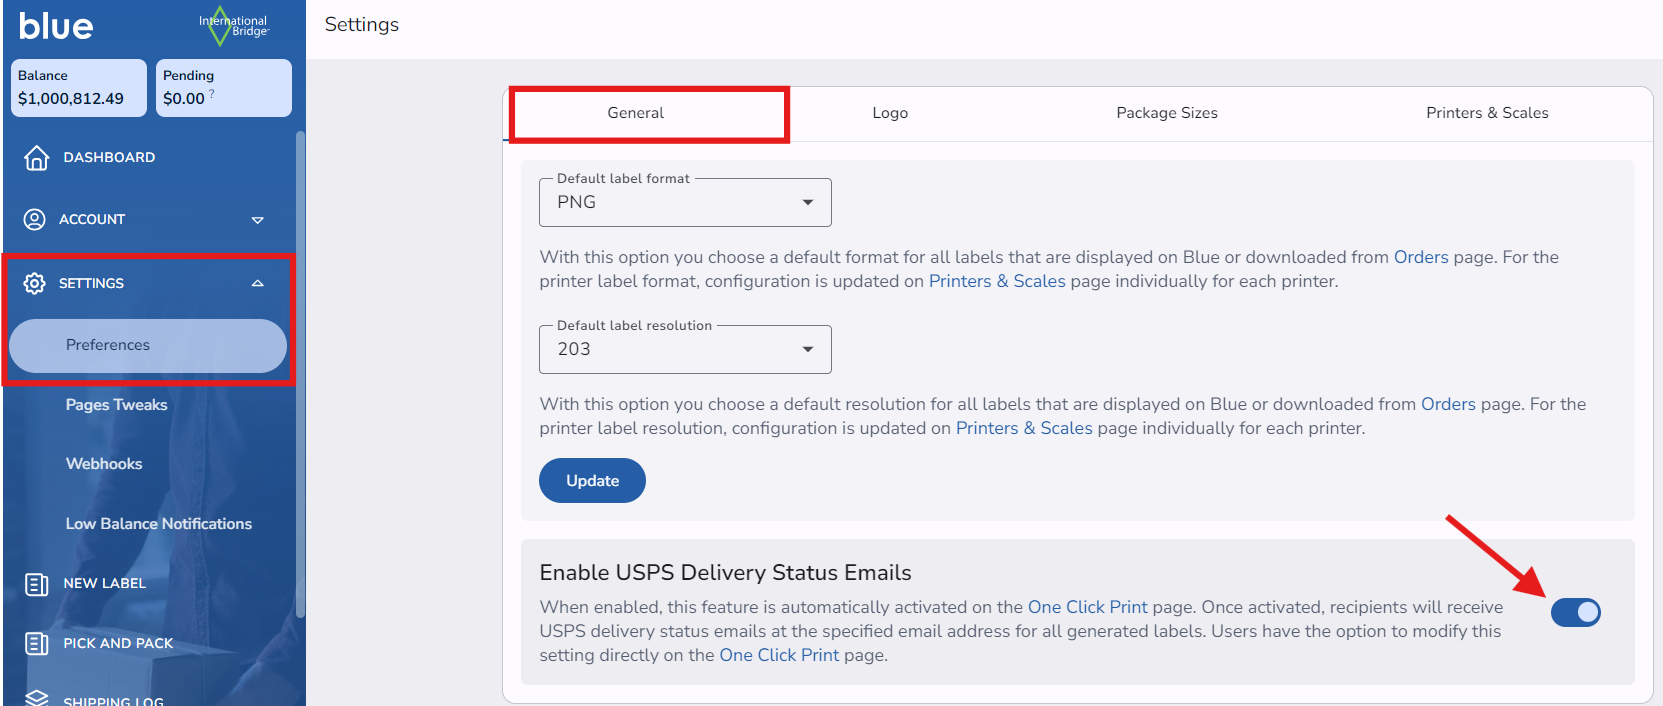Open the Printers & Scales tab
Viewport: 1663px width, 706px height.
tap(1486, 113)
